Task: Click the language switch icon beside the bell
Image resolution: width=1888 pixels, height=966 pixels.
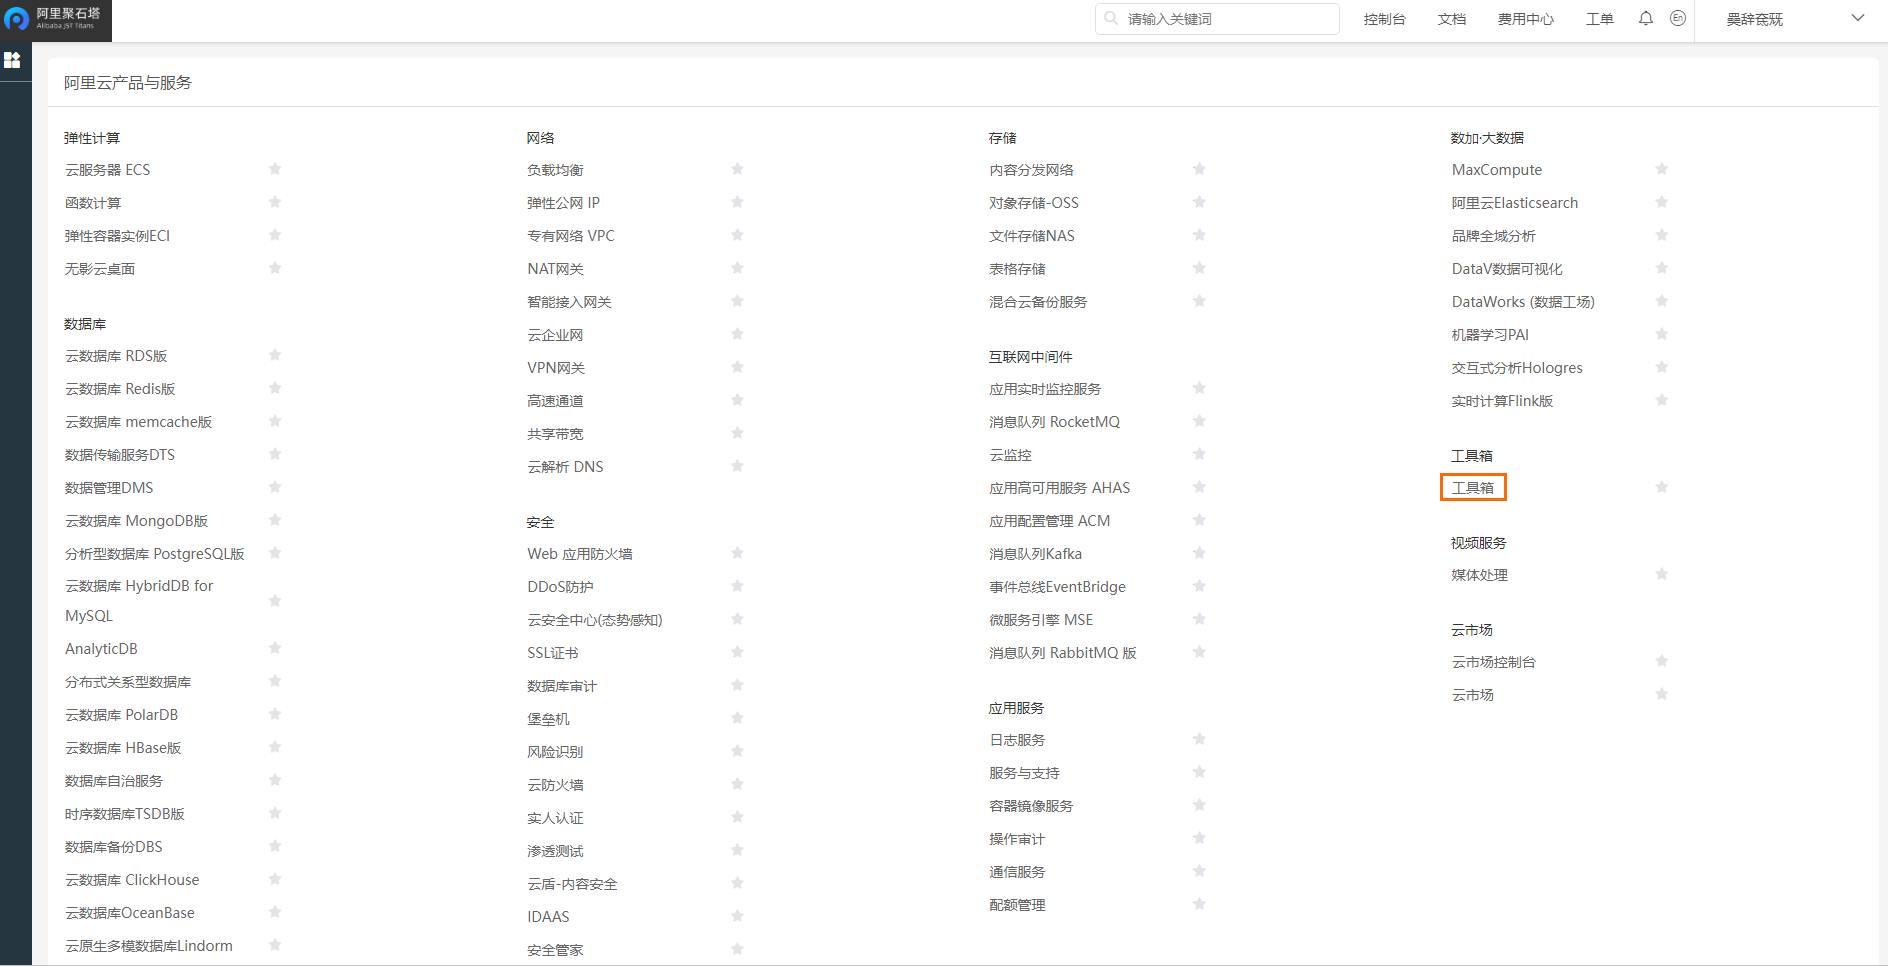Action: (1678, 18)
